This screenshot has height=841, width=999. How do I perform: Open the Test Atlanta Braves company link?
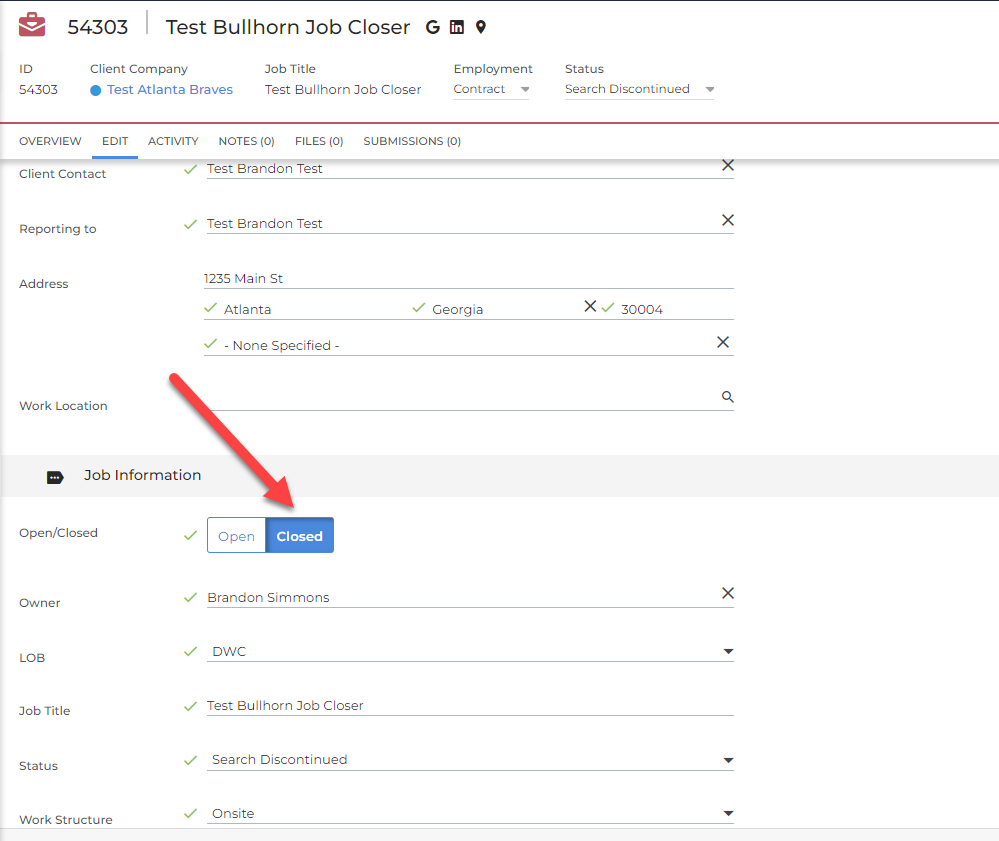pyautogui.click(x=170, y=90)
